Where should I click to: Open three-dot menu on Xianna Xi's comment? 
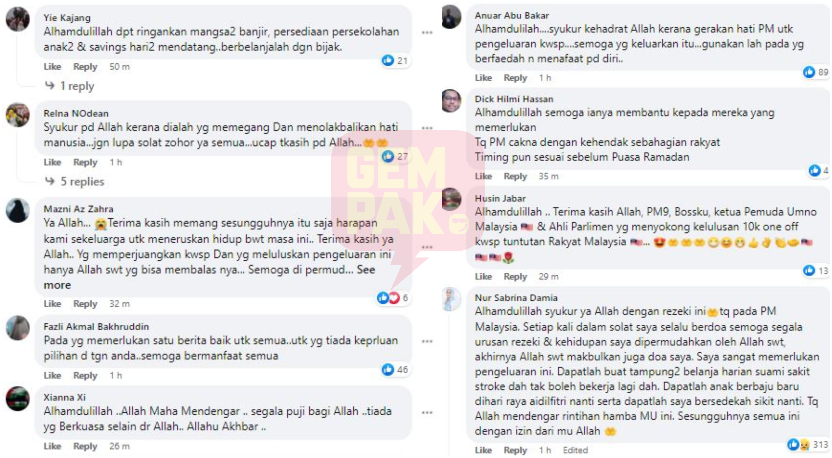(x=427, y=412)
